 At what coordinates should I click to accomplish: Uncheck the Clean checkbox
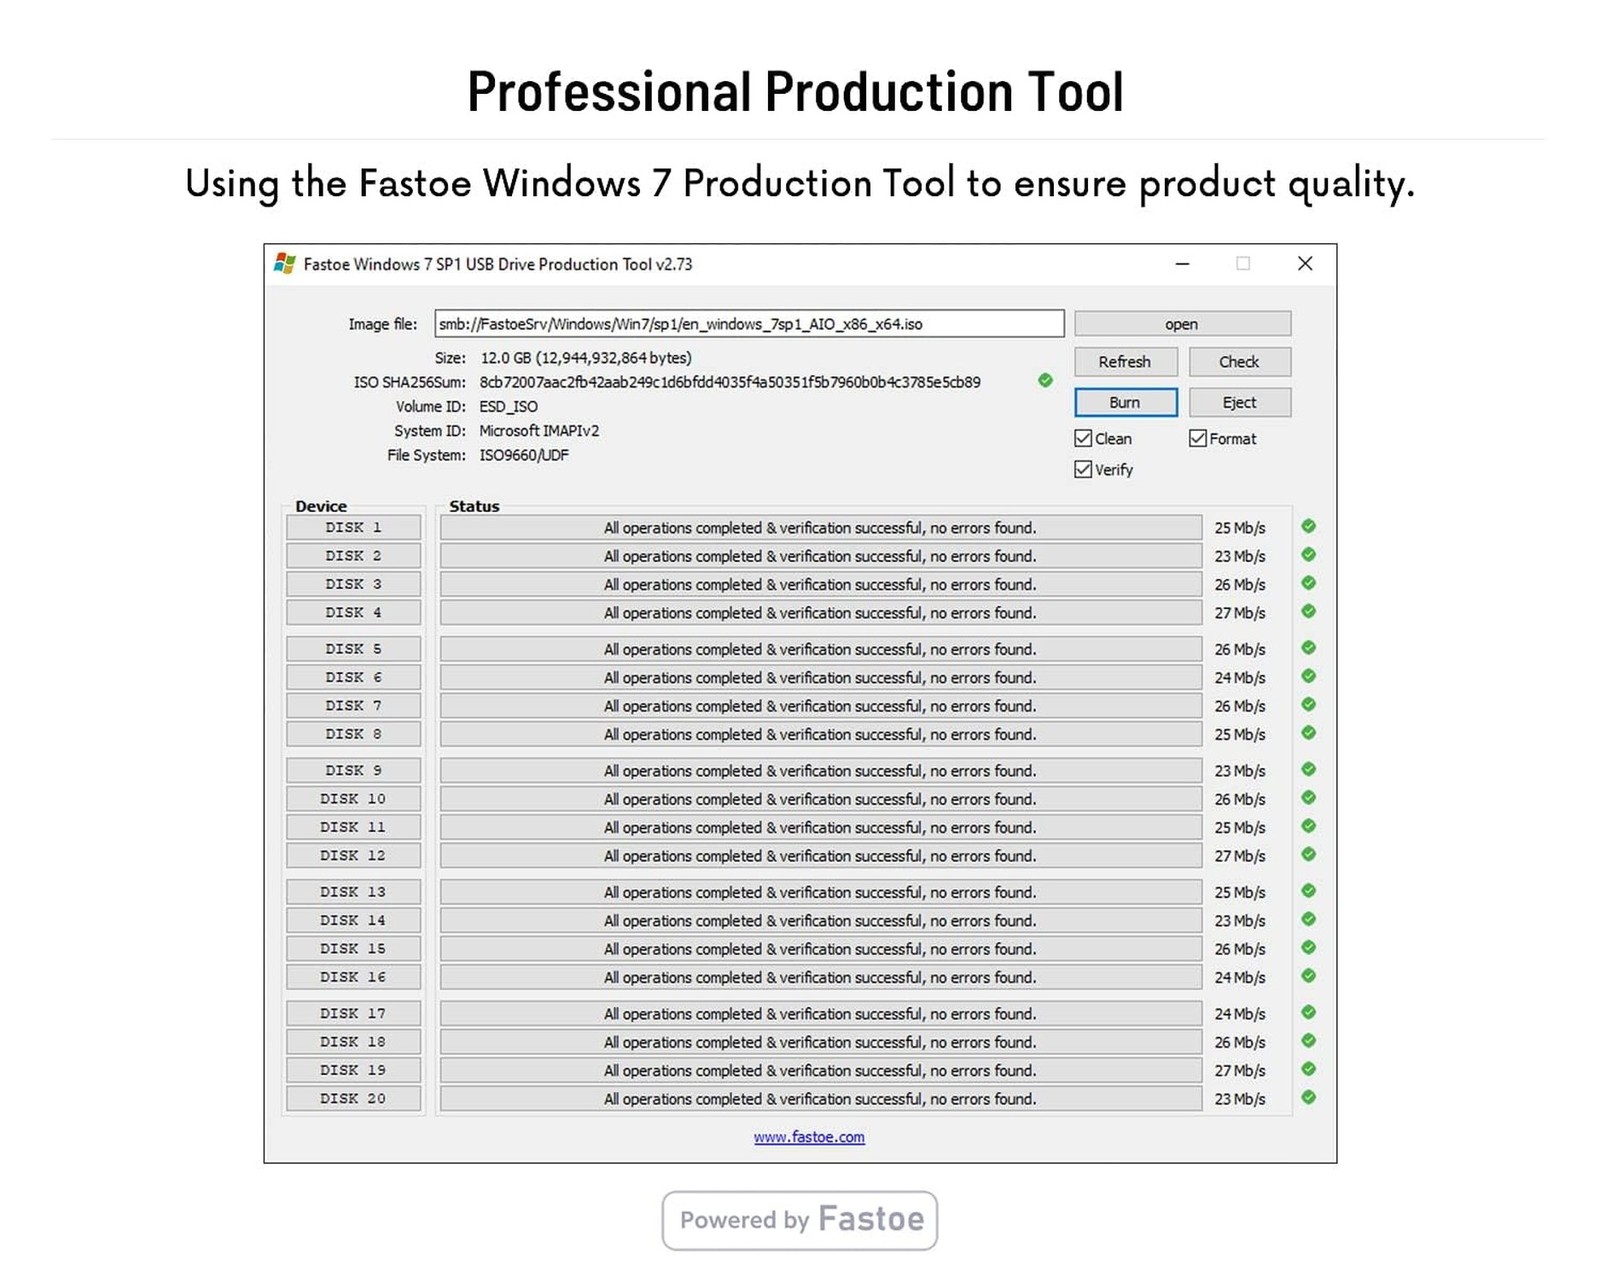[1083, 438]
